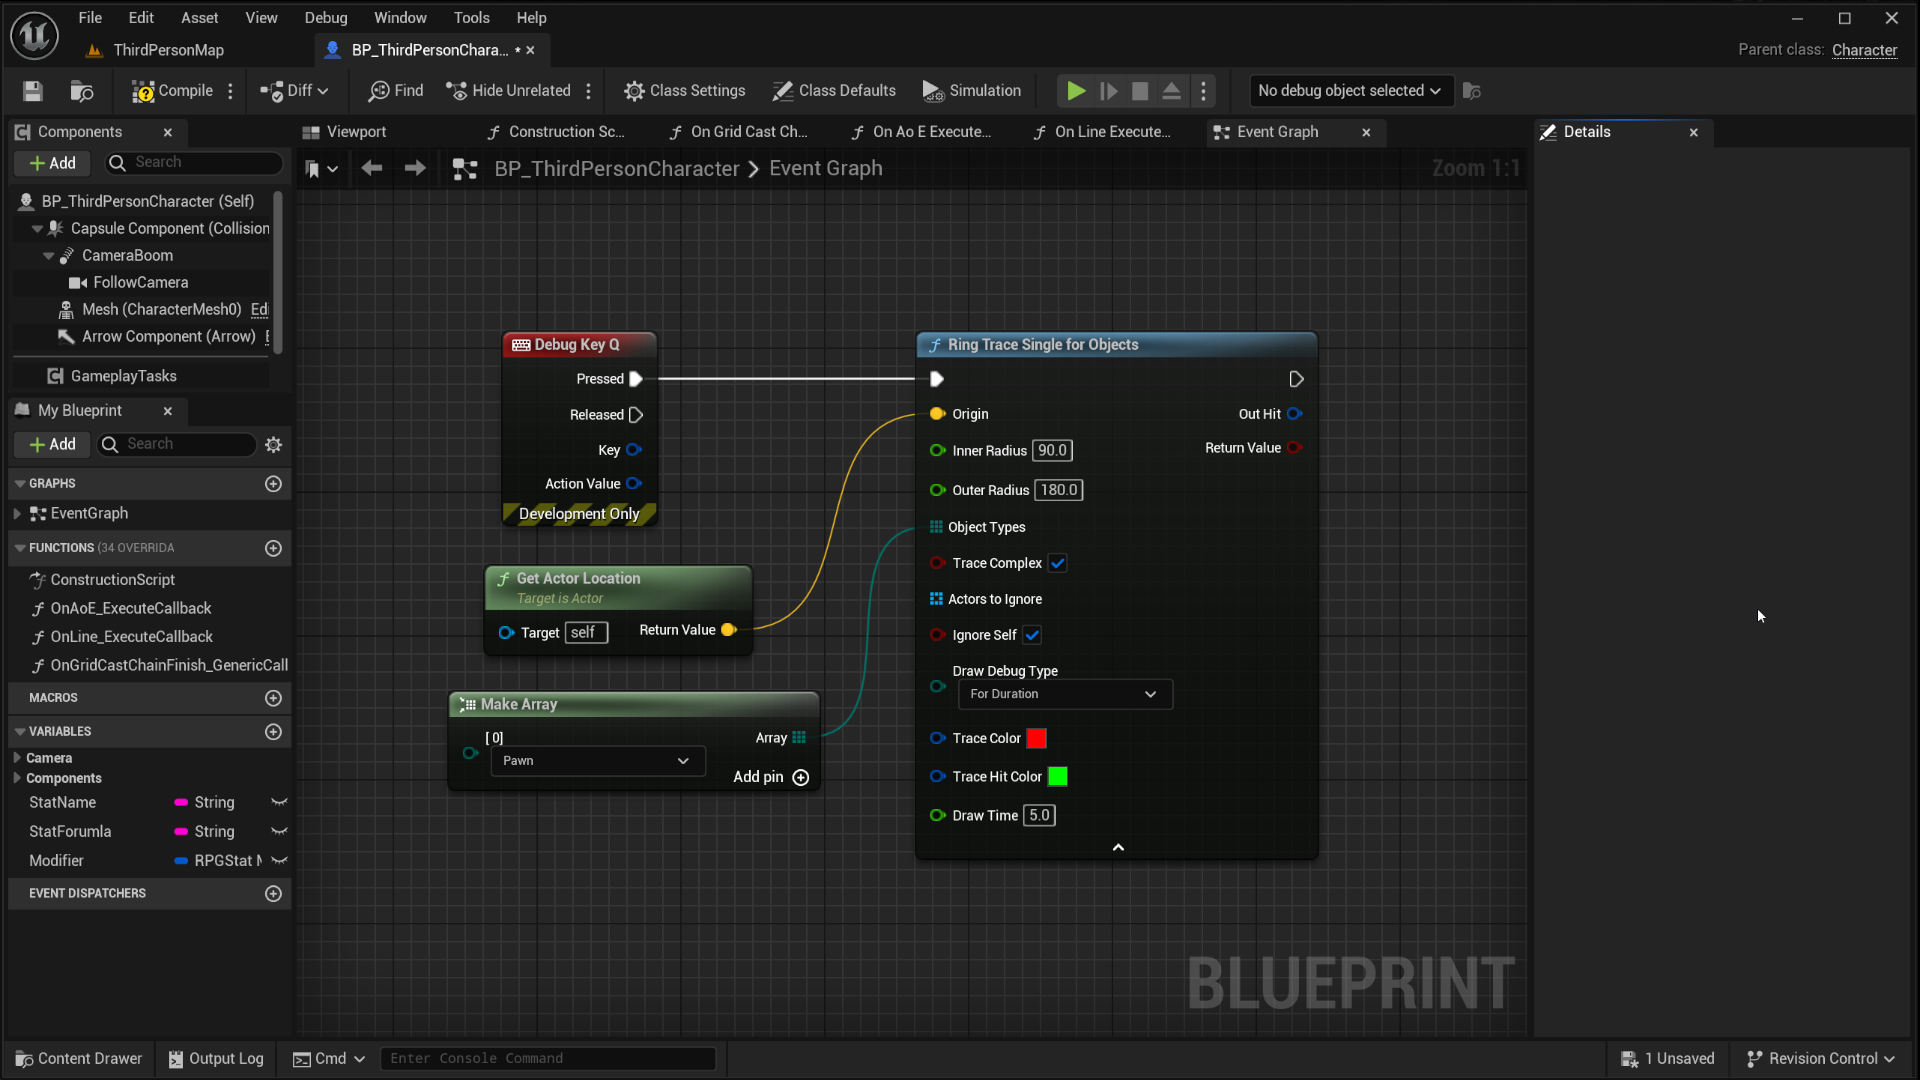Toggle StatForumla variable visibility eye

pos(279,832)
